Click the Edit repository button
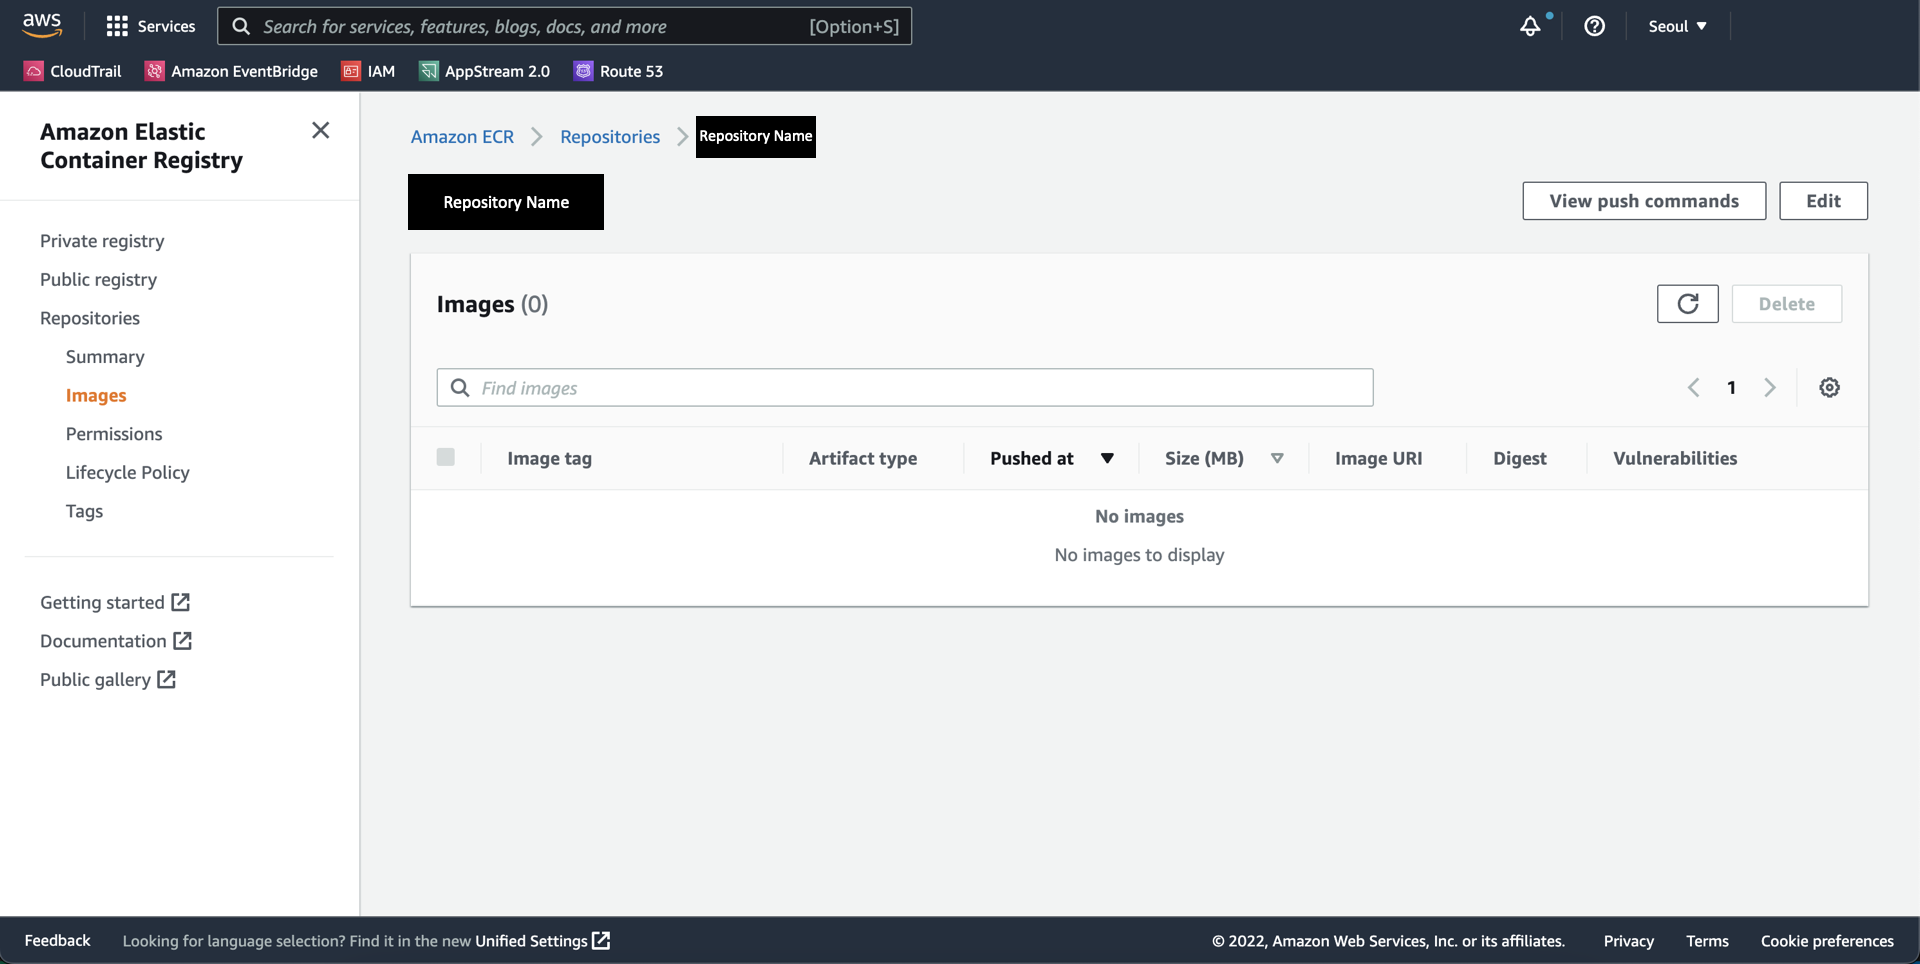 1822,201
